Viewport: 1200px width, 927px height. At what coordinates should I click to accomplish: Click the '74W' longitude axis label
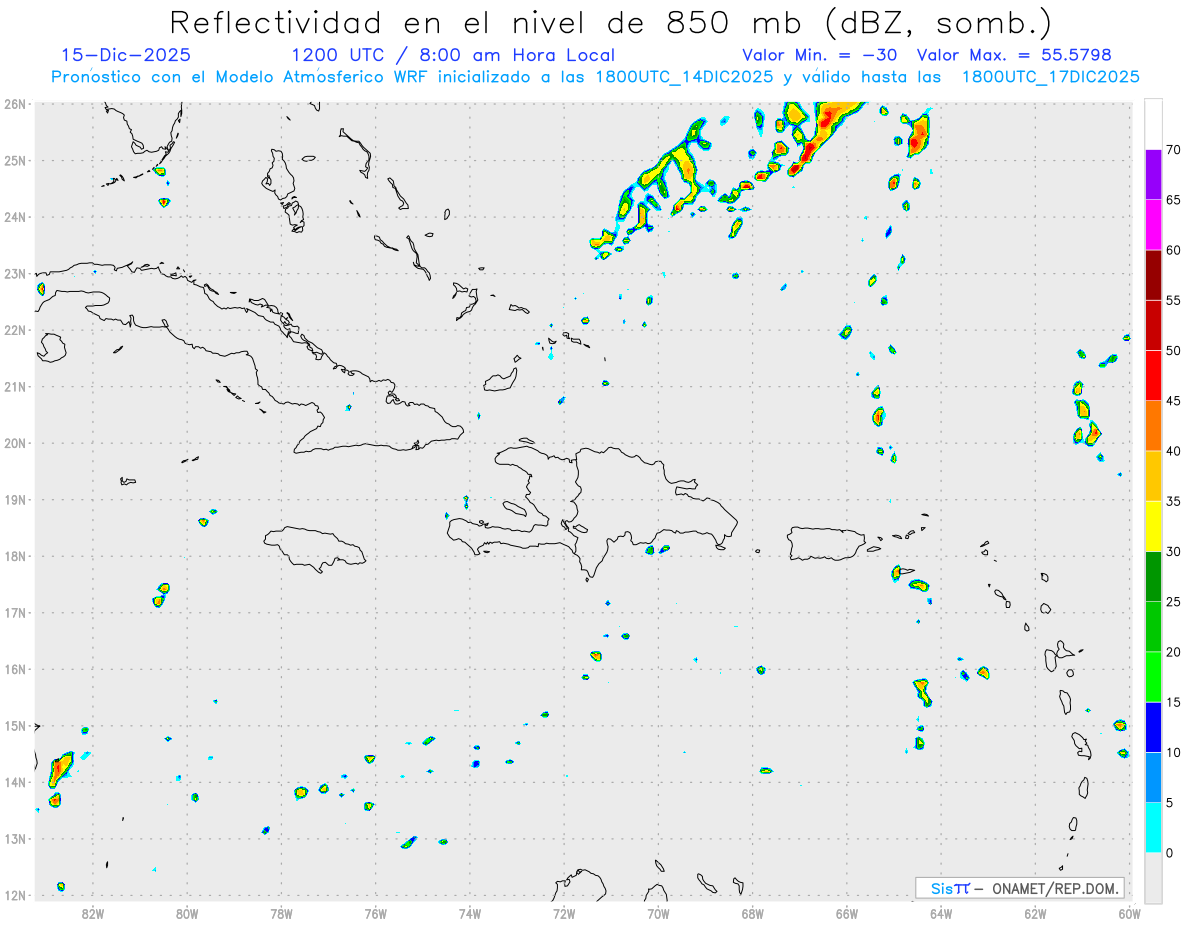tap(470, 913)
